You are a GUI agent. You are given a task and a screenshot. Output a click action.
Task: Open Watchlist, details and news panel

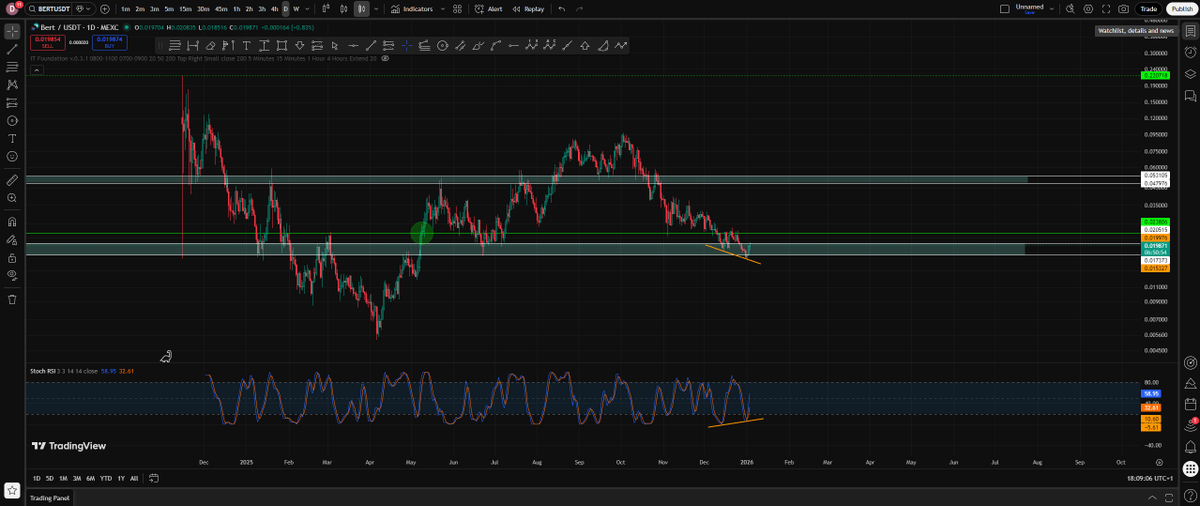click(x=1190, y=31)
